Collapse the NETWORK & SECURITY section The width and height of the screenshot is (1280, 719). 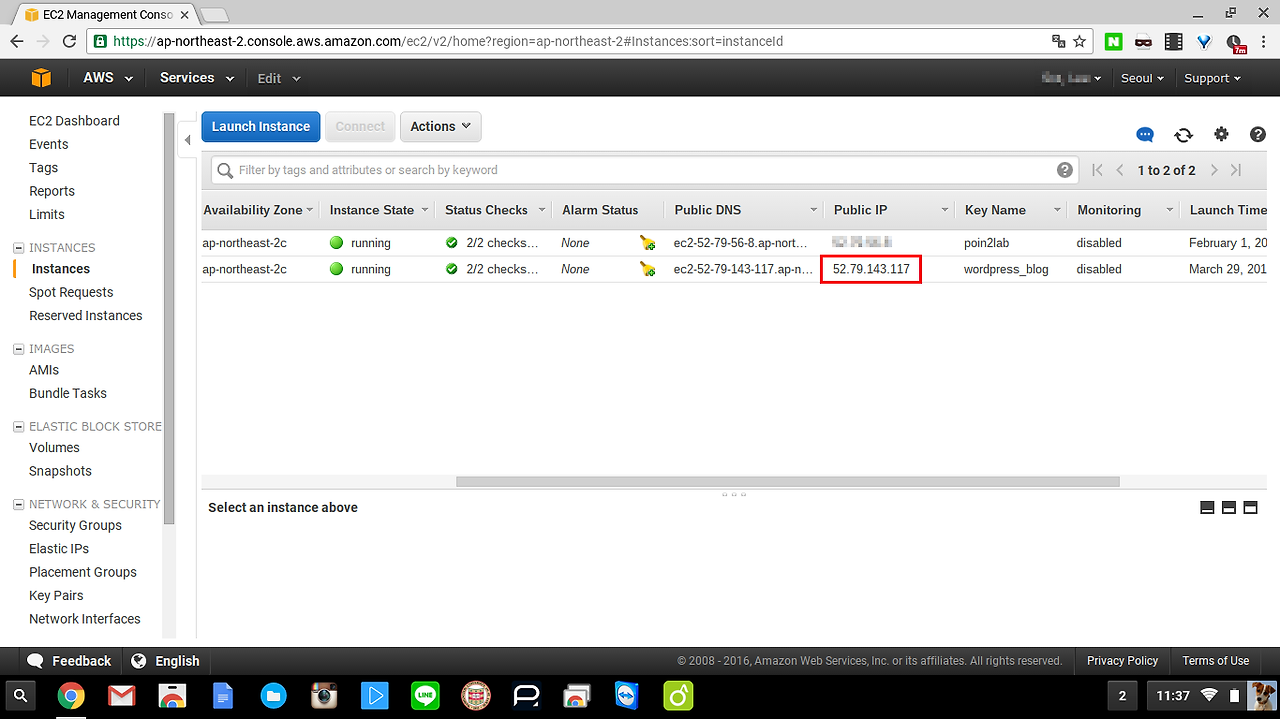18,505
